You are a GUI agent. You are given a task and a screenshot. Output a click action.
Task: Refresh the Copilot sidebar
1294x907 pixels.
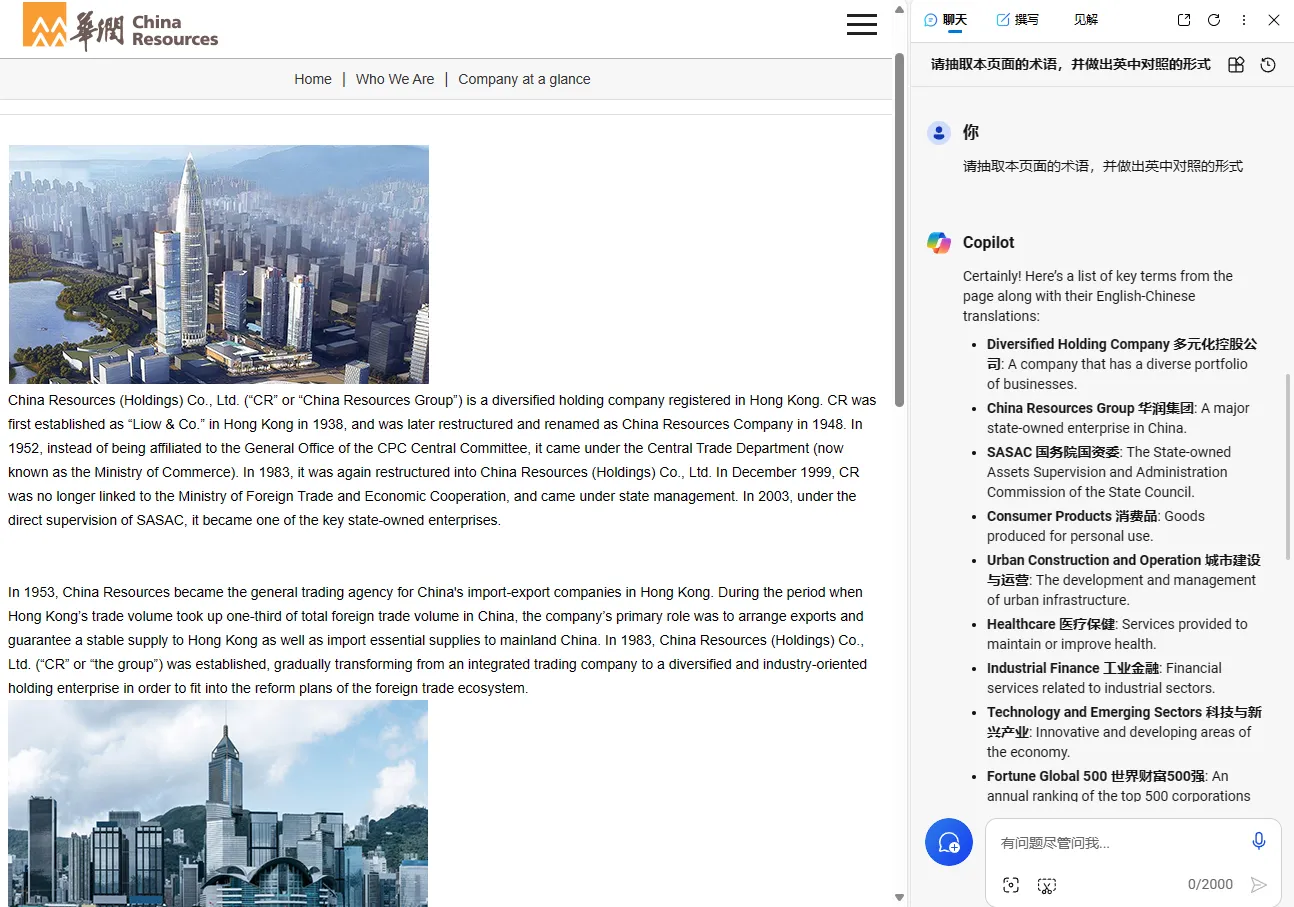coord(1214,20)
